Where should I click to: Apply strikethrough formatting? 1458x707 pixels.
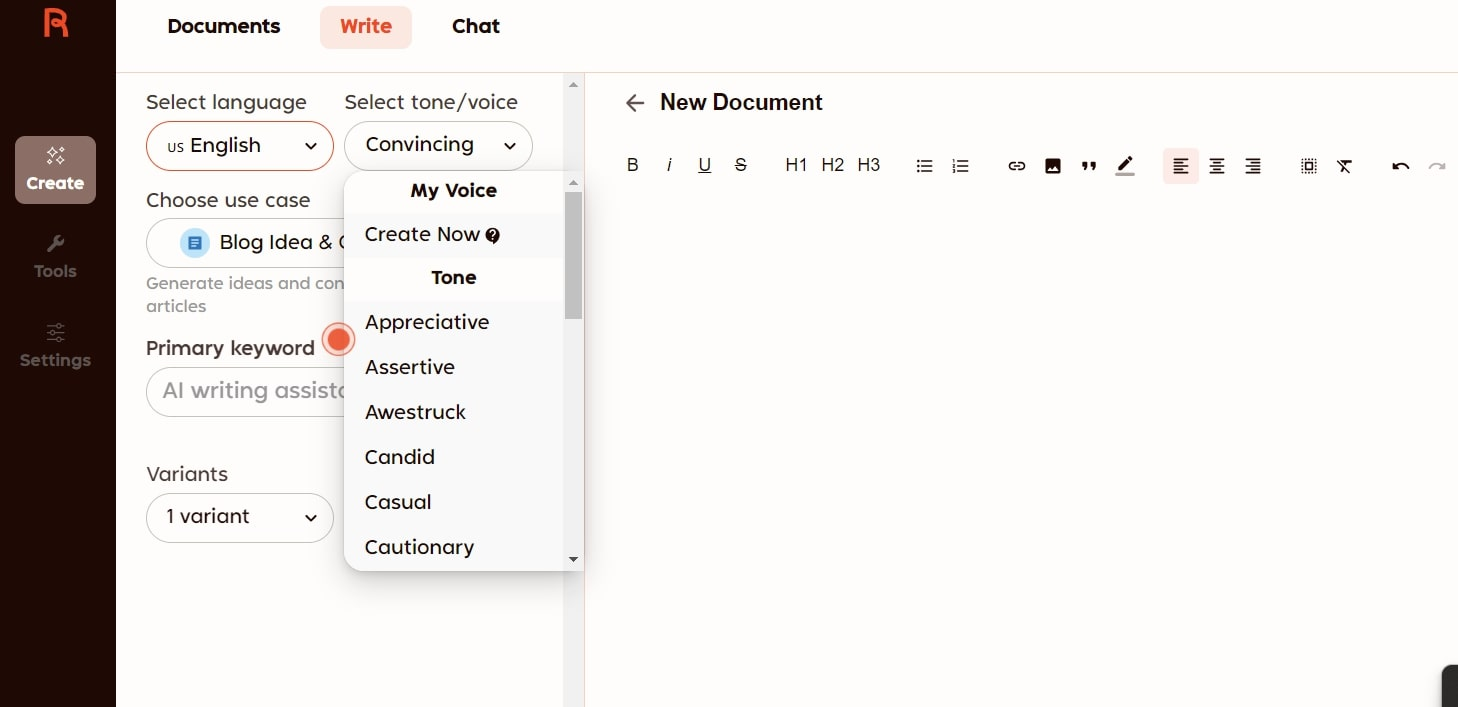[x=740, y=166]
